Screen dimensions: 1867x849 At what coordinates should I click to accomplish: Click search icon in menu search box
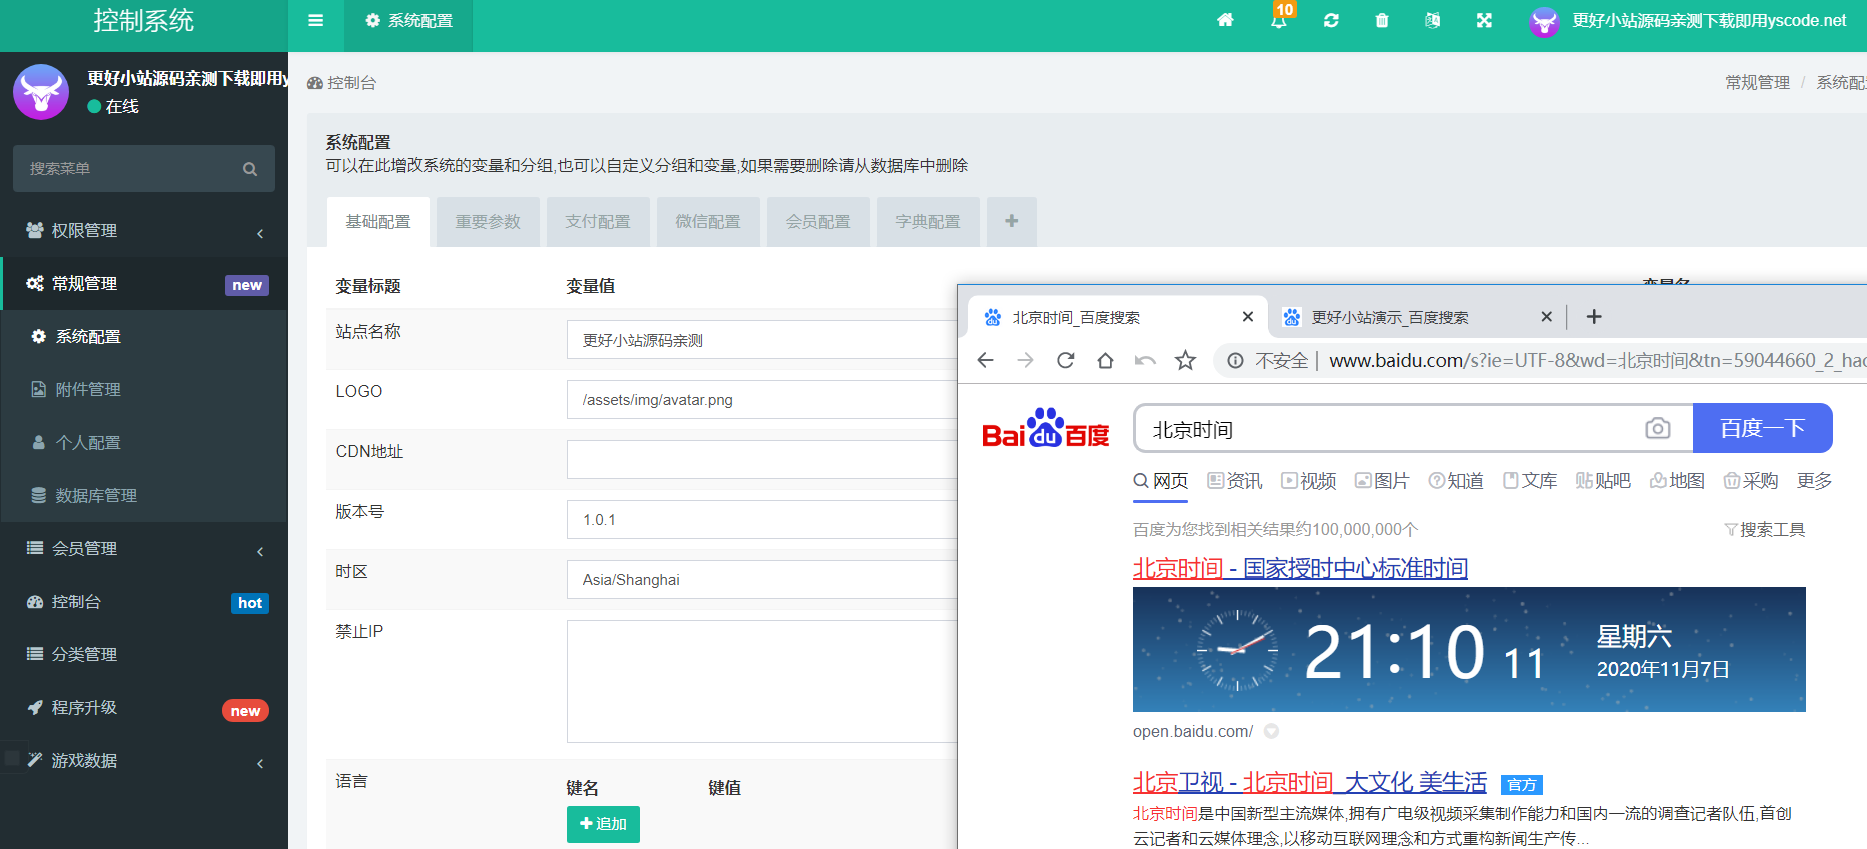tap(250, 169)
